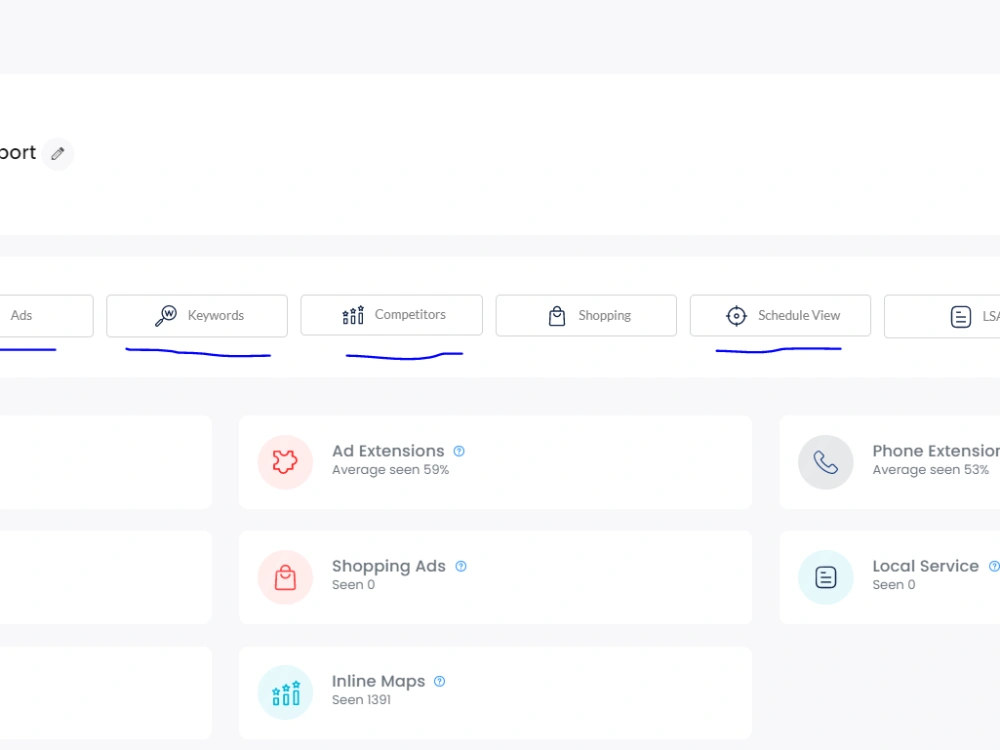Click the help icon next to Ad Extensions
Screen dimensions: 1000x750
point(459,452)
